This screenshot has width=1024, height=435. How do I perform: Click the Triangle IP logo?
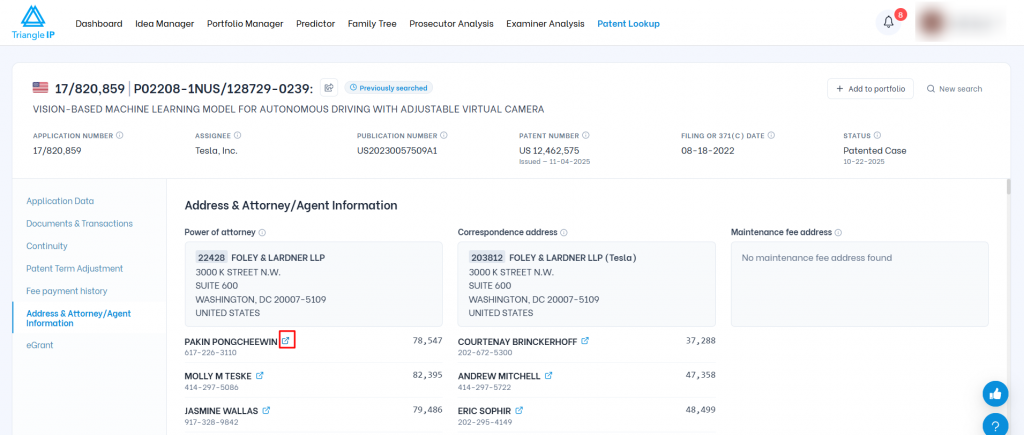[33, 23]
